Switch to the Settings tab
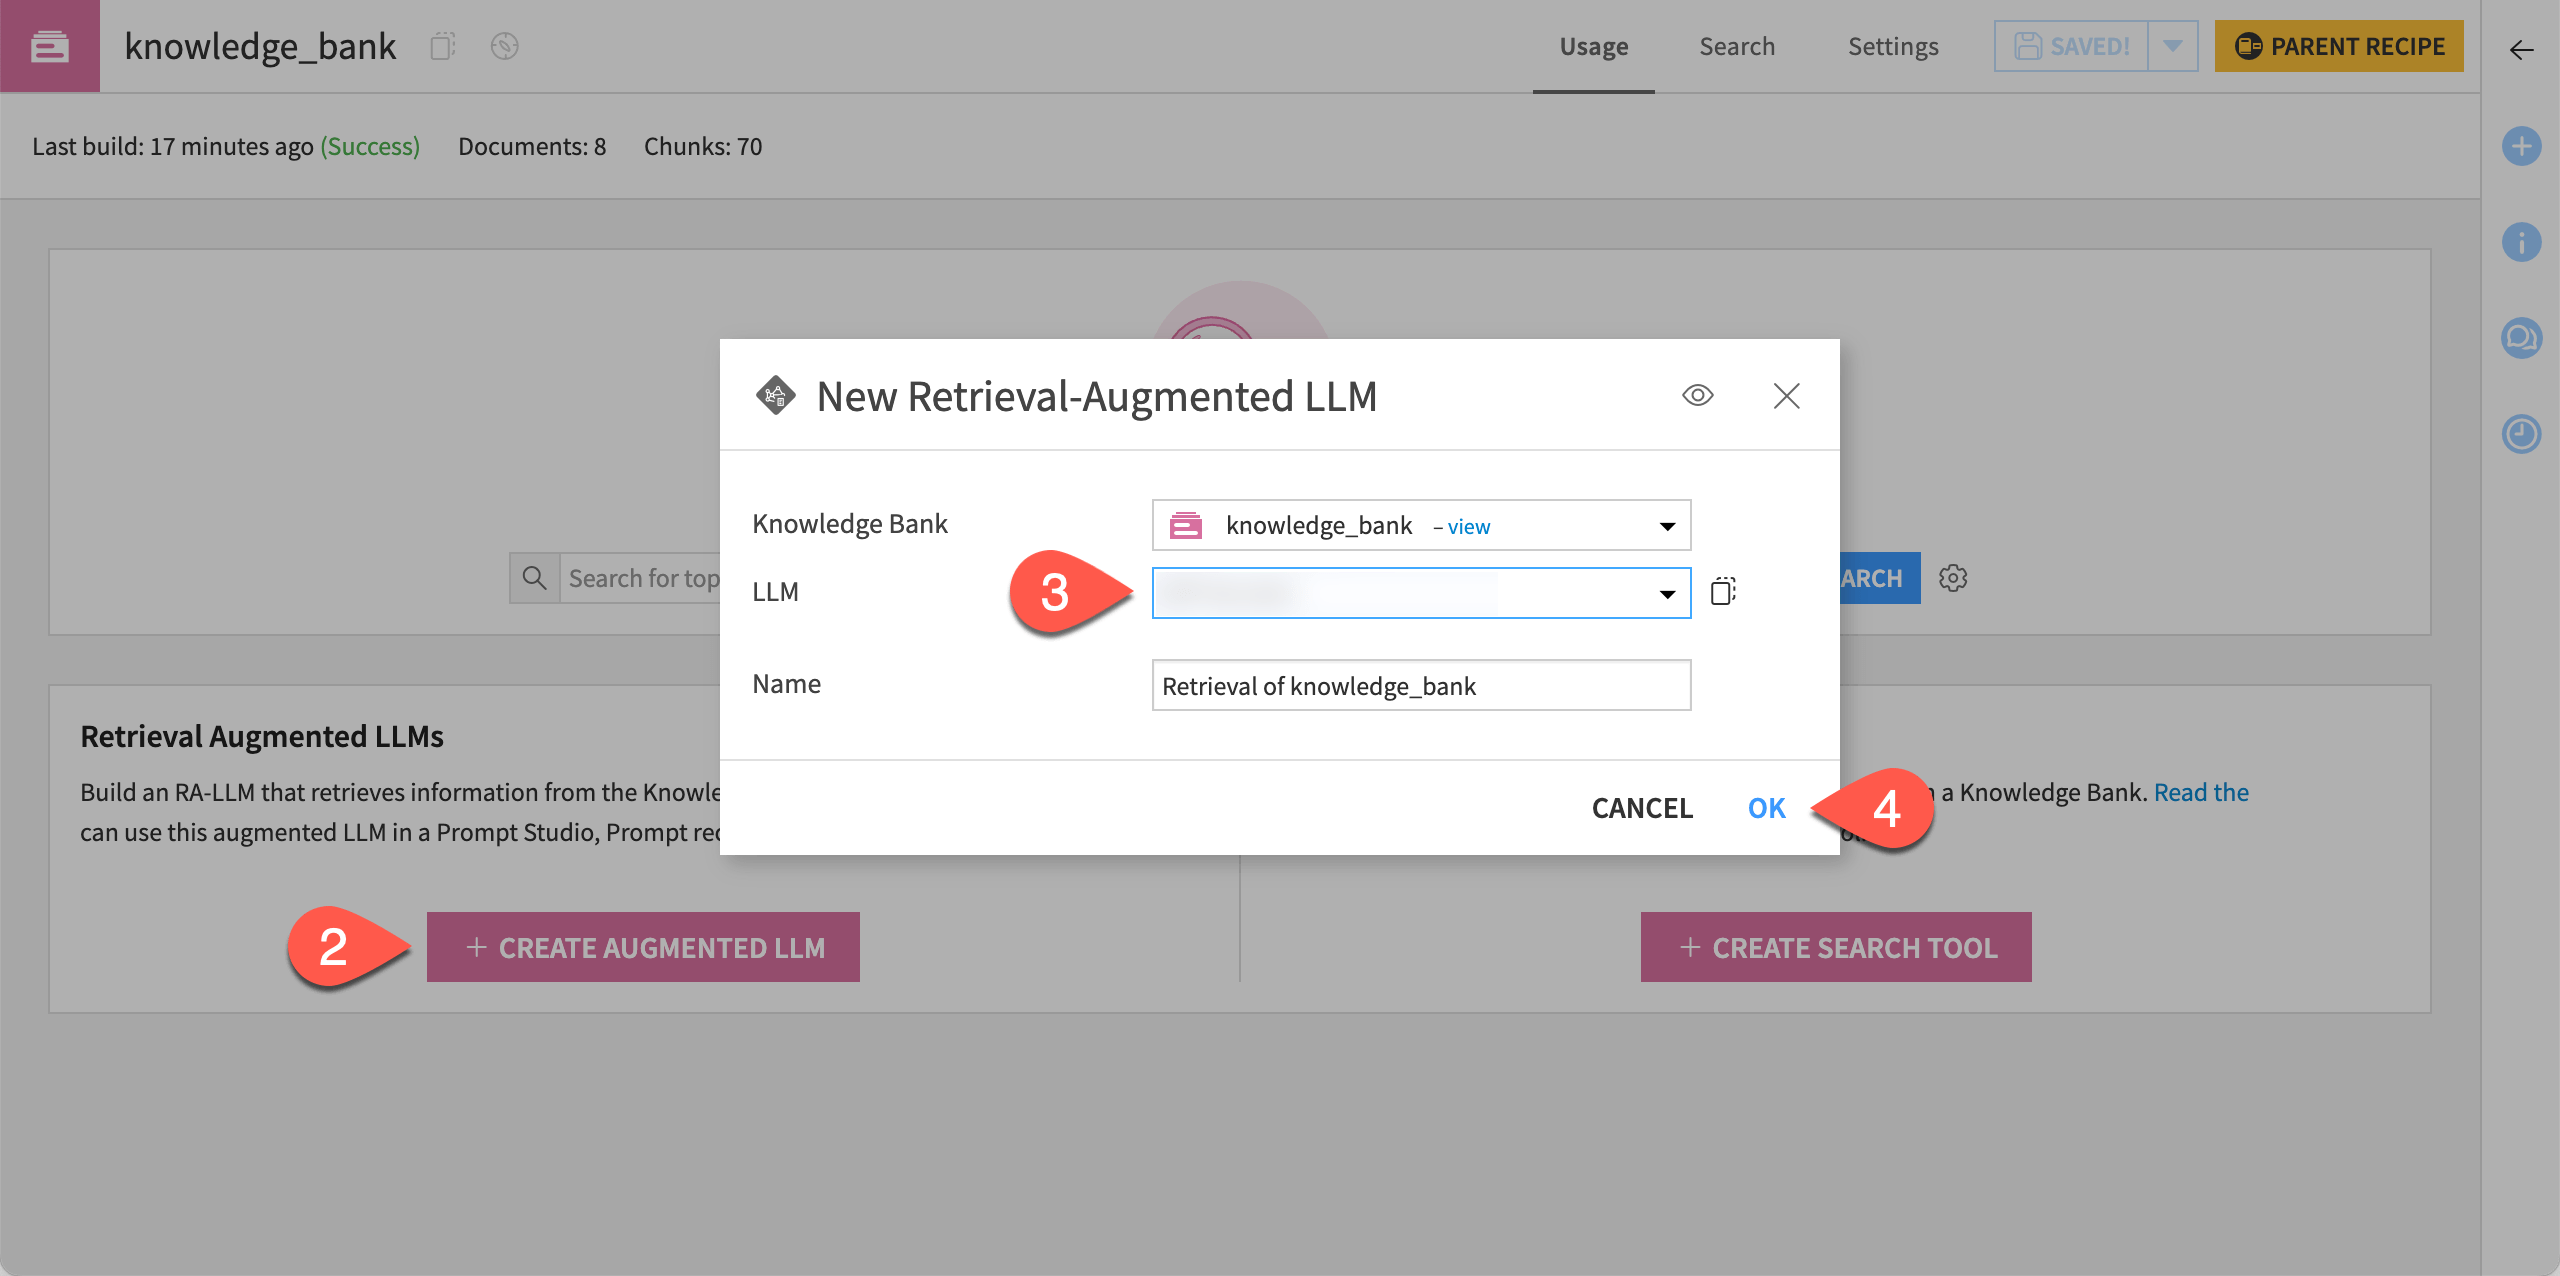The width and height of the screenshot is (2560, 1276). [1892, 46]
